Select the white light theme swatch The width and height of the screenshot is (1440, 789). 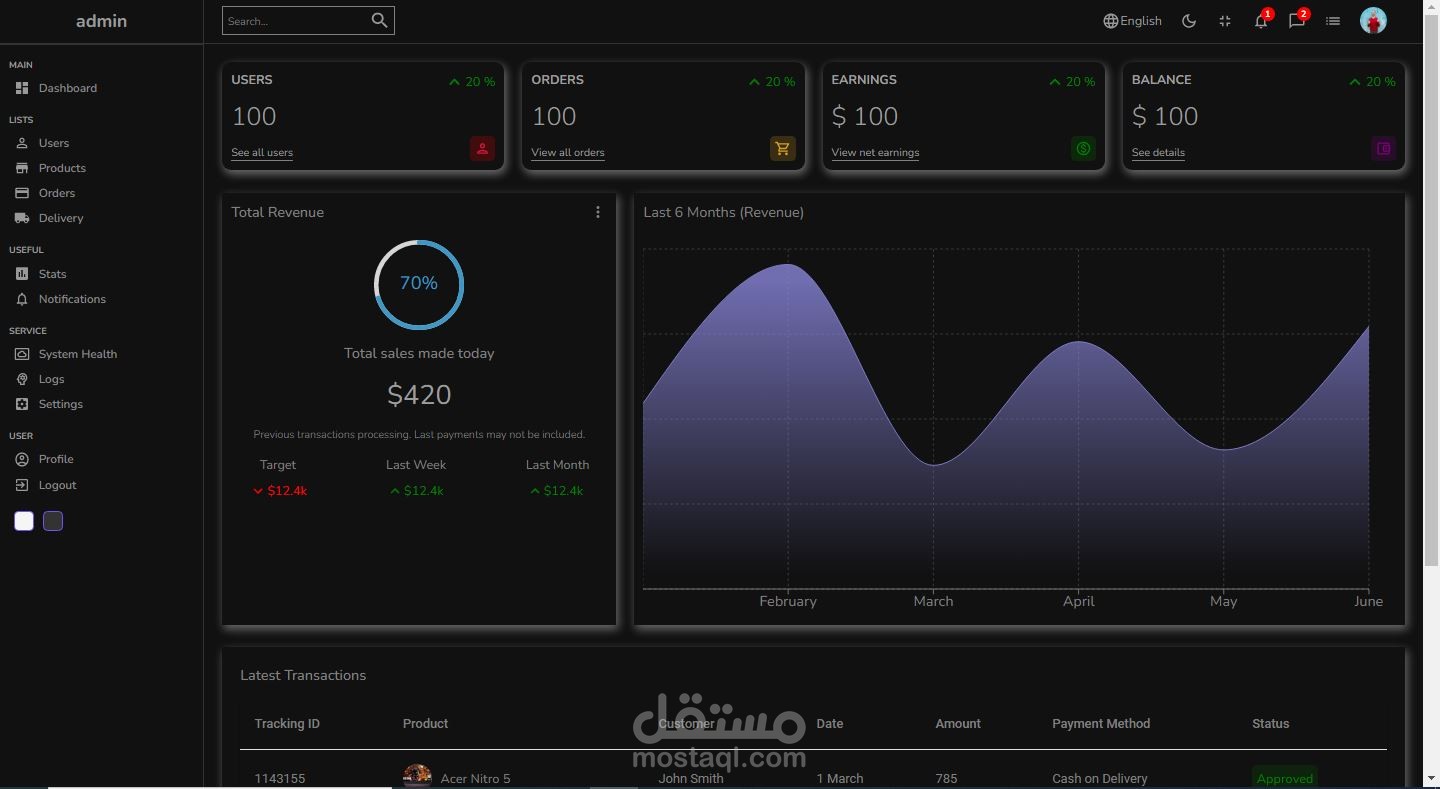24,521
